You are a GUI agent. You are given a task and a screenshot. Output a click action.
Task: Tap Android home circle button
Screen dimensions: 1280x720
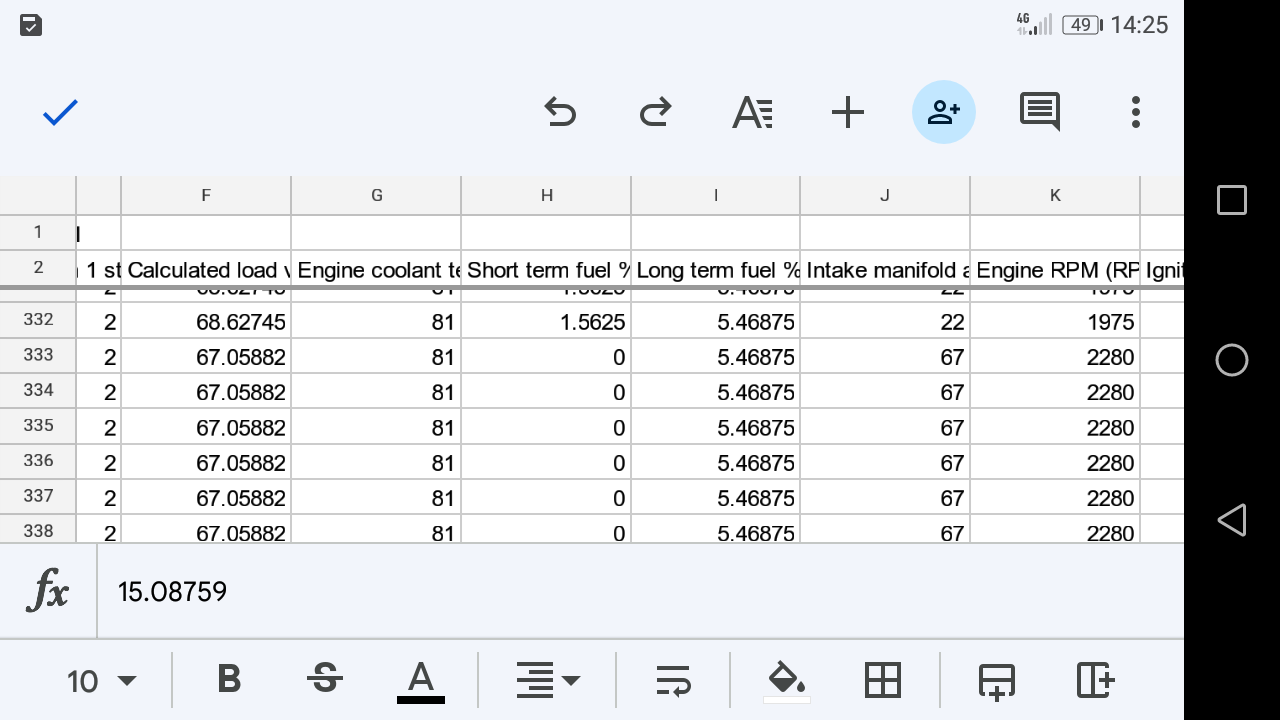pyautogui.click(x=1232, y=360)
